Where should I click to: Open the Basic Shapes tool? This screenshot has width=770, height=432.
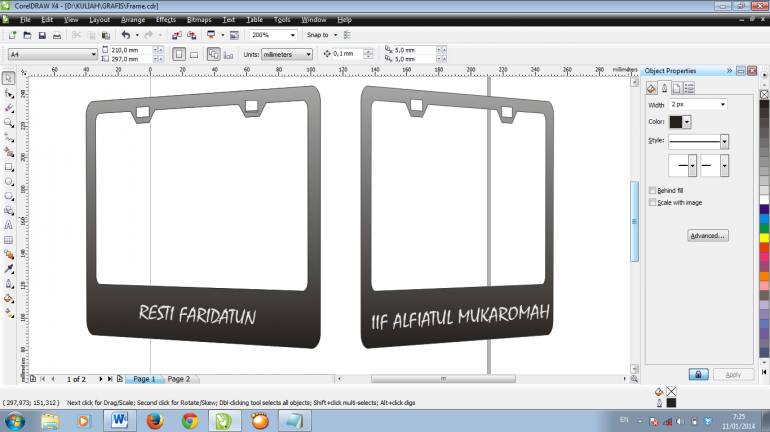pos(8,211)
